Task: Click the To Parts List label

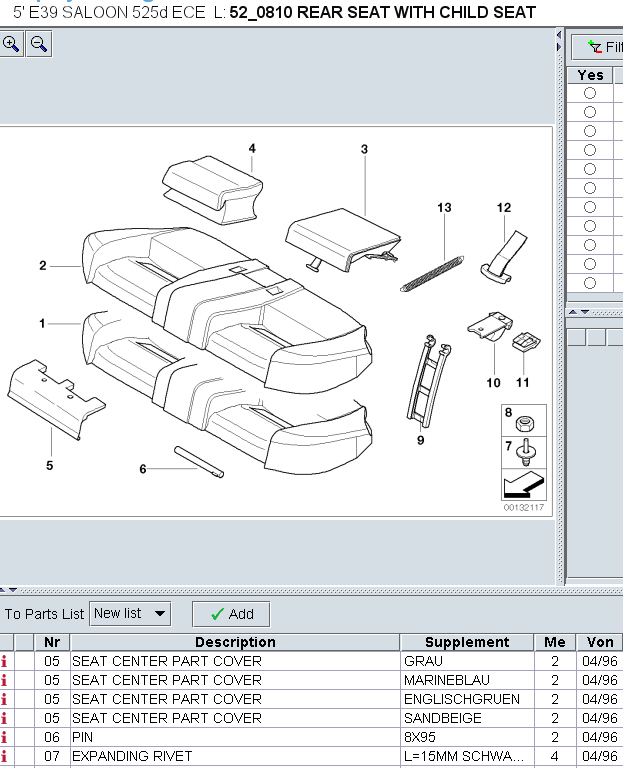Action: click(x=45, y=614)
